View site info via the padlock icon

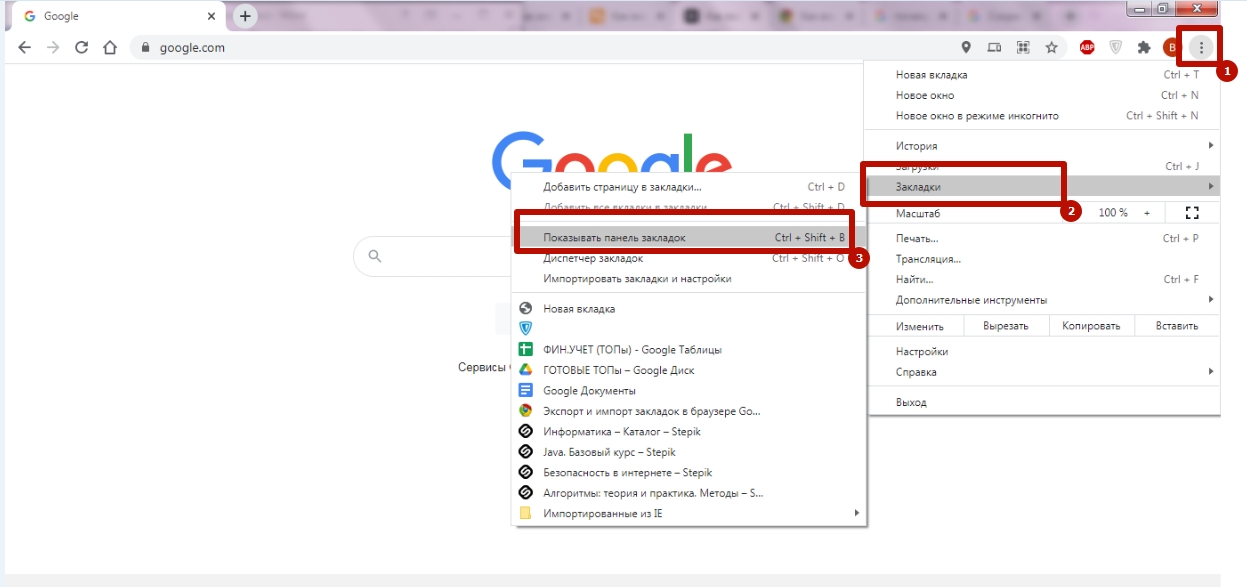(x=146, y=47)
